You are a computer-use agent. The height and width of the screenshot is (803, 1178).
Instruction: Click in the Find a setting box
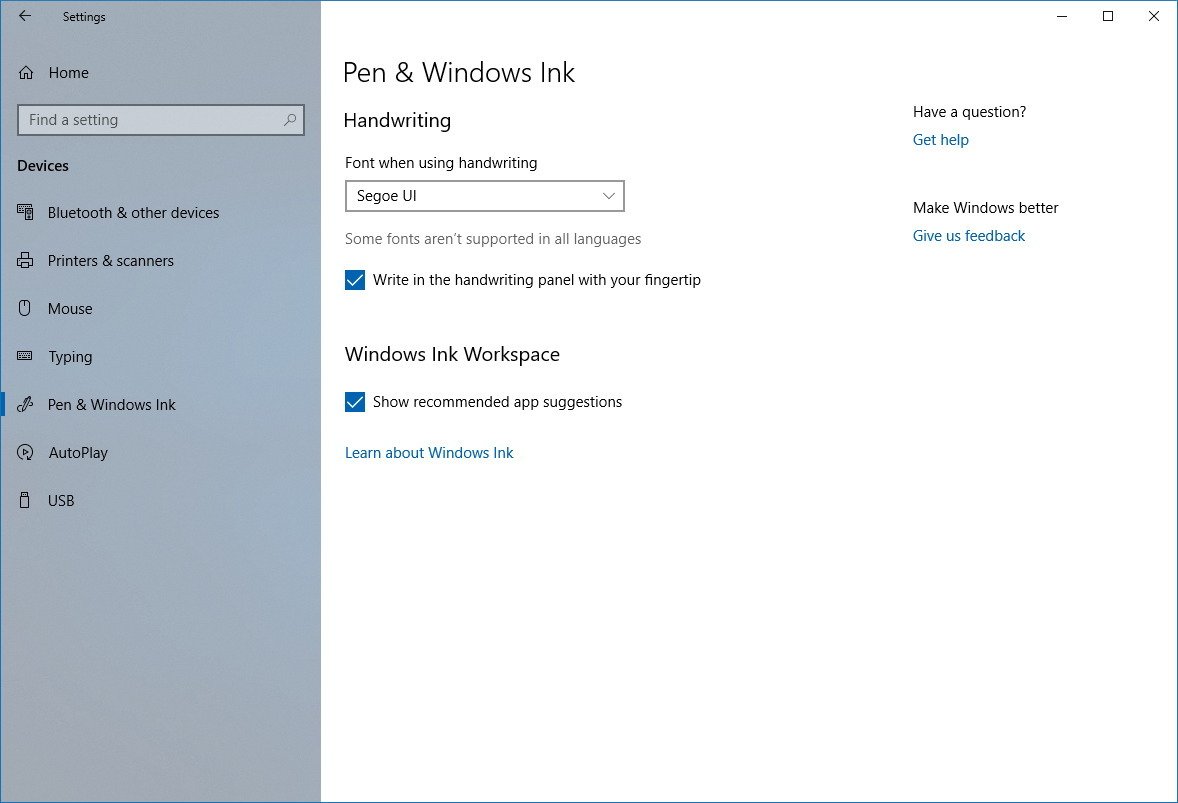tap(161, 120)
